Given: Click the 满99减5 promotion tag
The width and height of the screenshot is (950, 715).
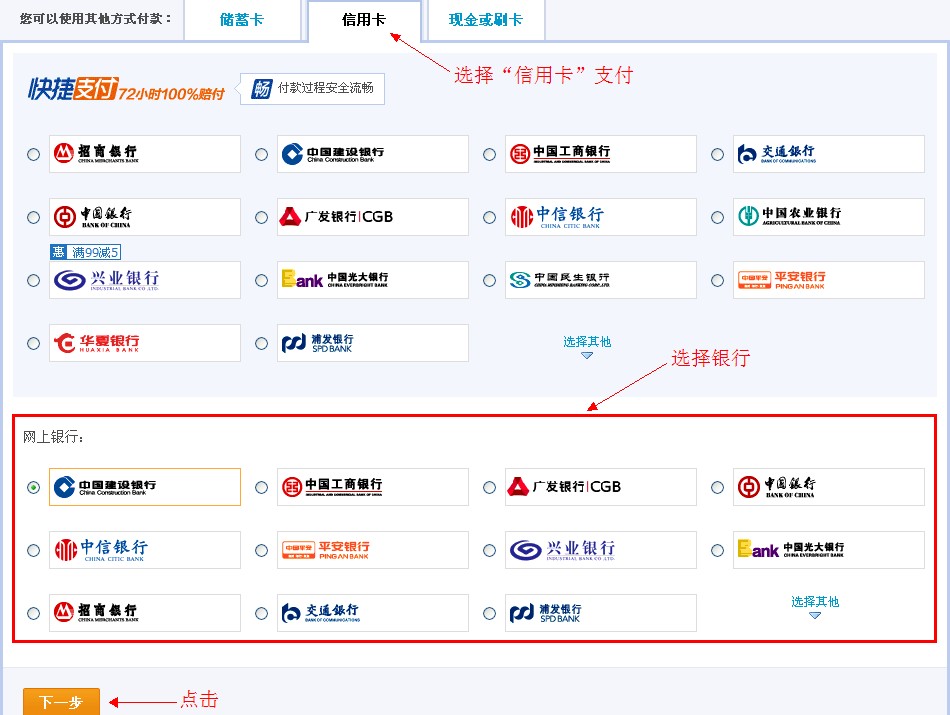Looking at the screenshot, I should tap(85, 252).
